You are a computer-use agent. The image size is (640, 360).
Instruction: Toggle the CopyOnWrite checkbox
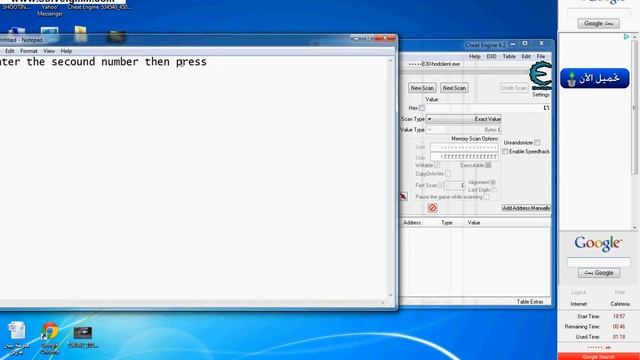click(x=448, y=174)
